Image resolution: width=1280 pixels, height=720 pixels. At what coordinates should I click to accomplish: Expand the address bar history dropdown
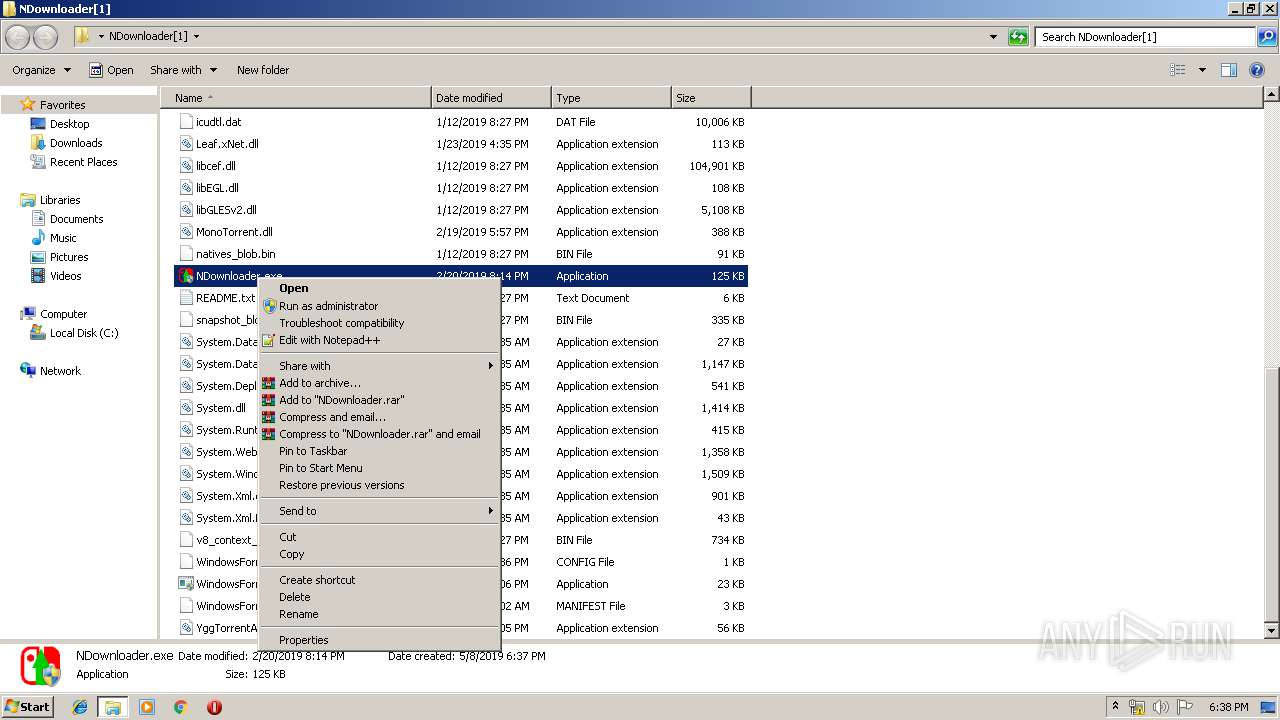(x=993, y=37)
